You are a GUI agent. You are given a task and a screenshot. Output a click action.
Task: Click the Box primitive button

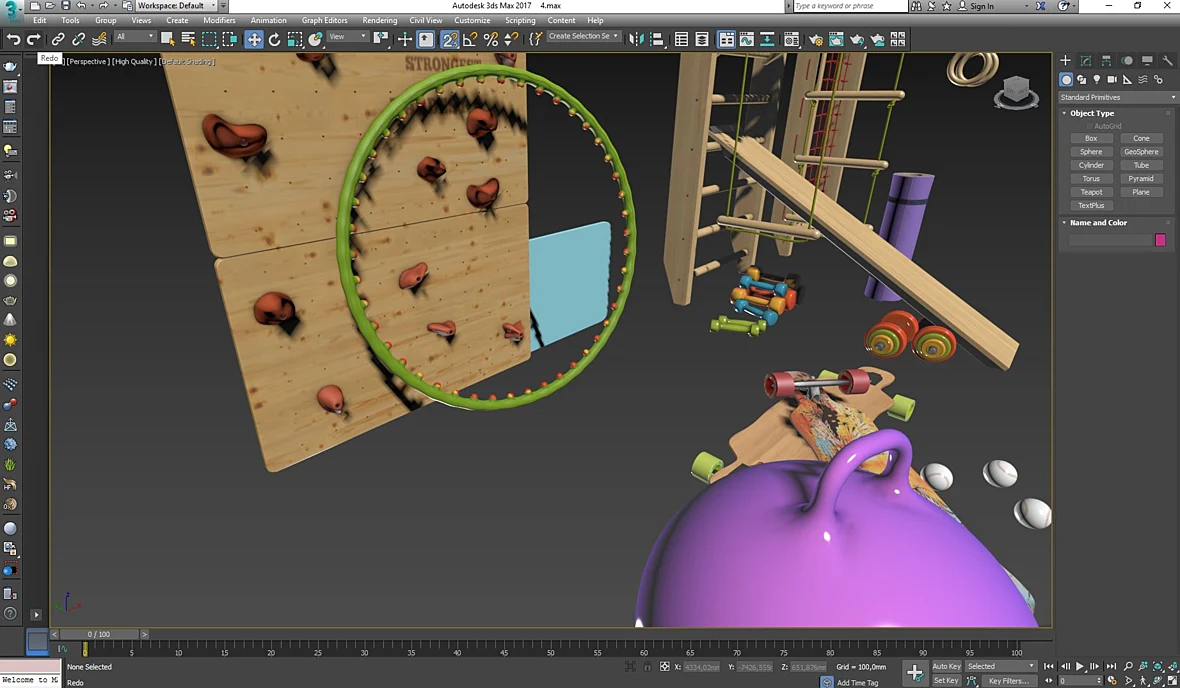[1091, 139]
